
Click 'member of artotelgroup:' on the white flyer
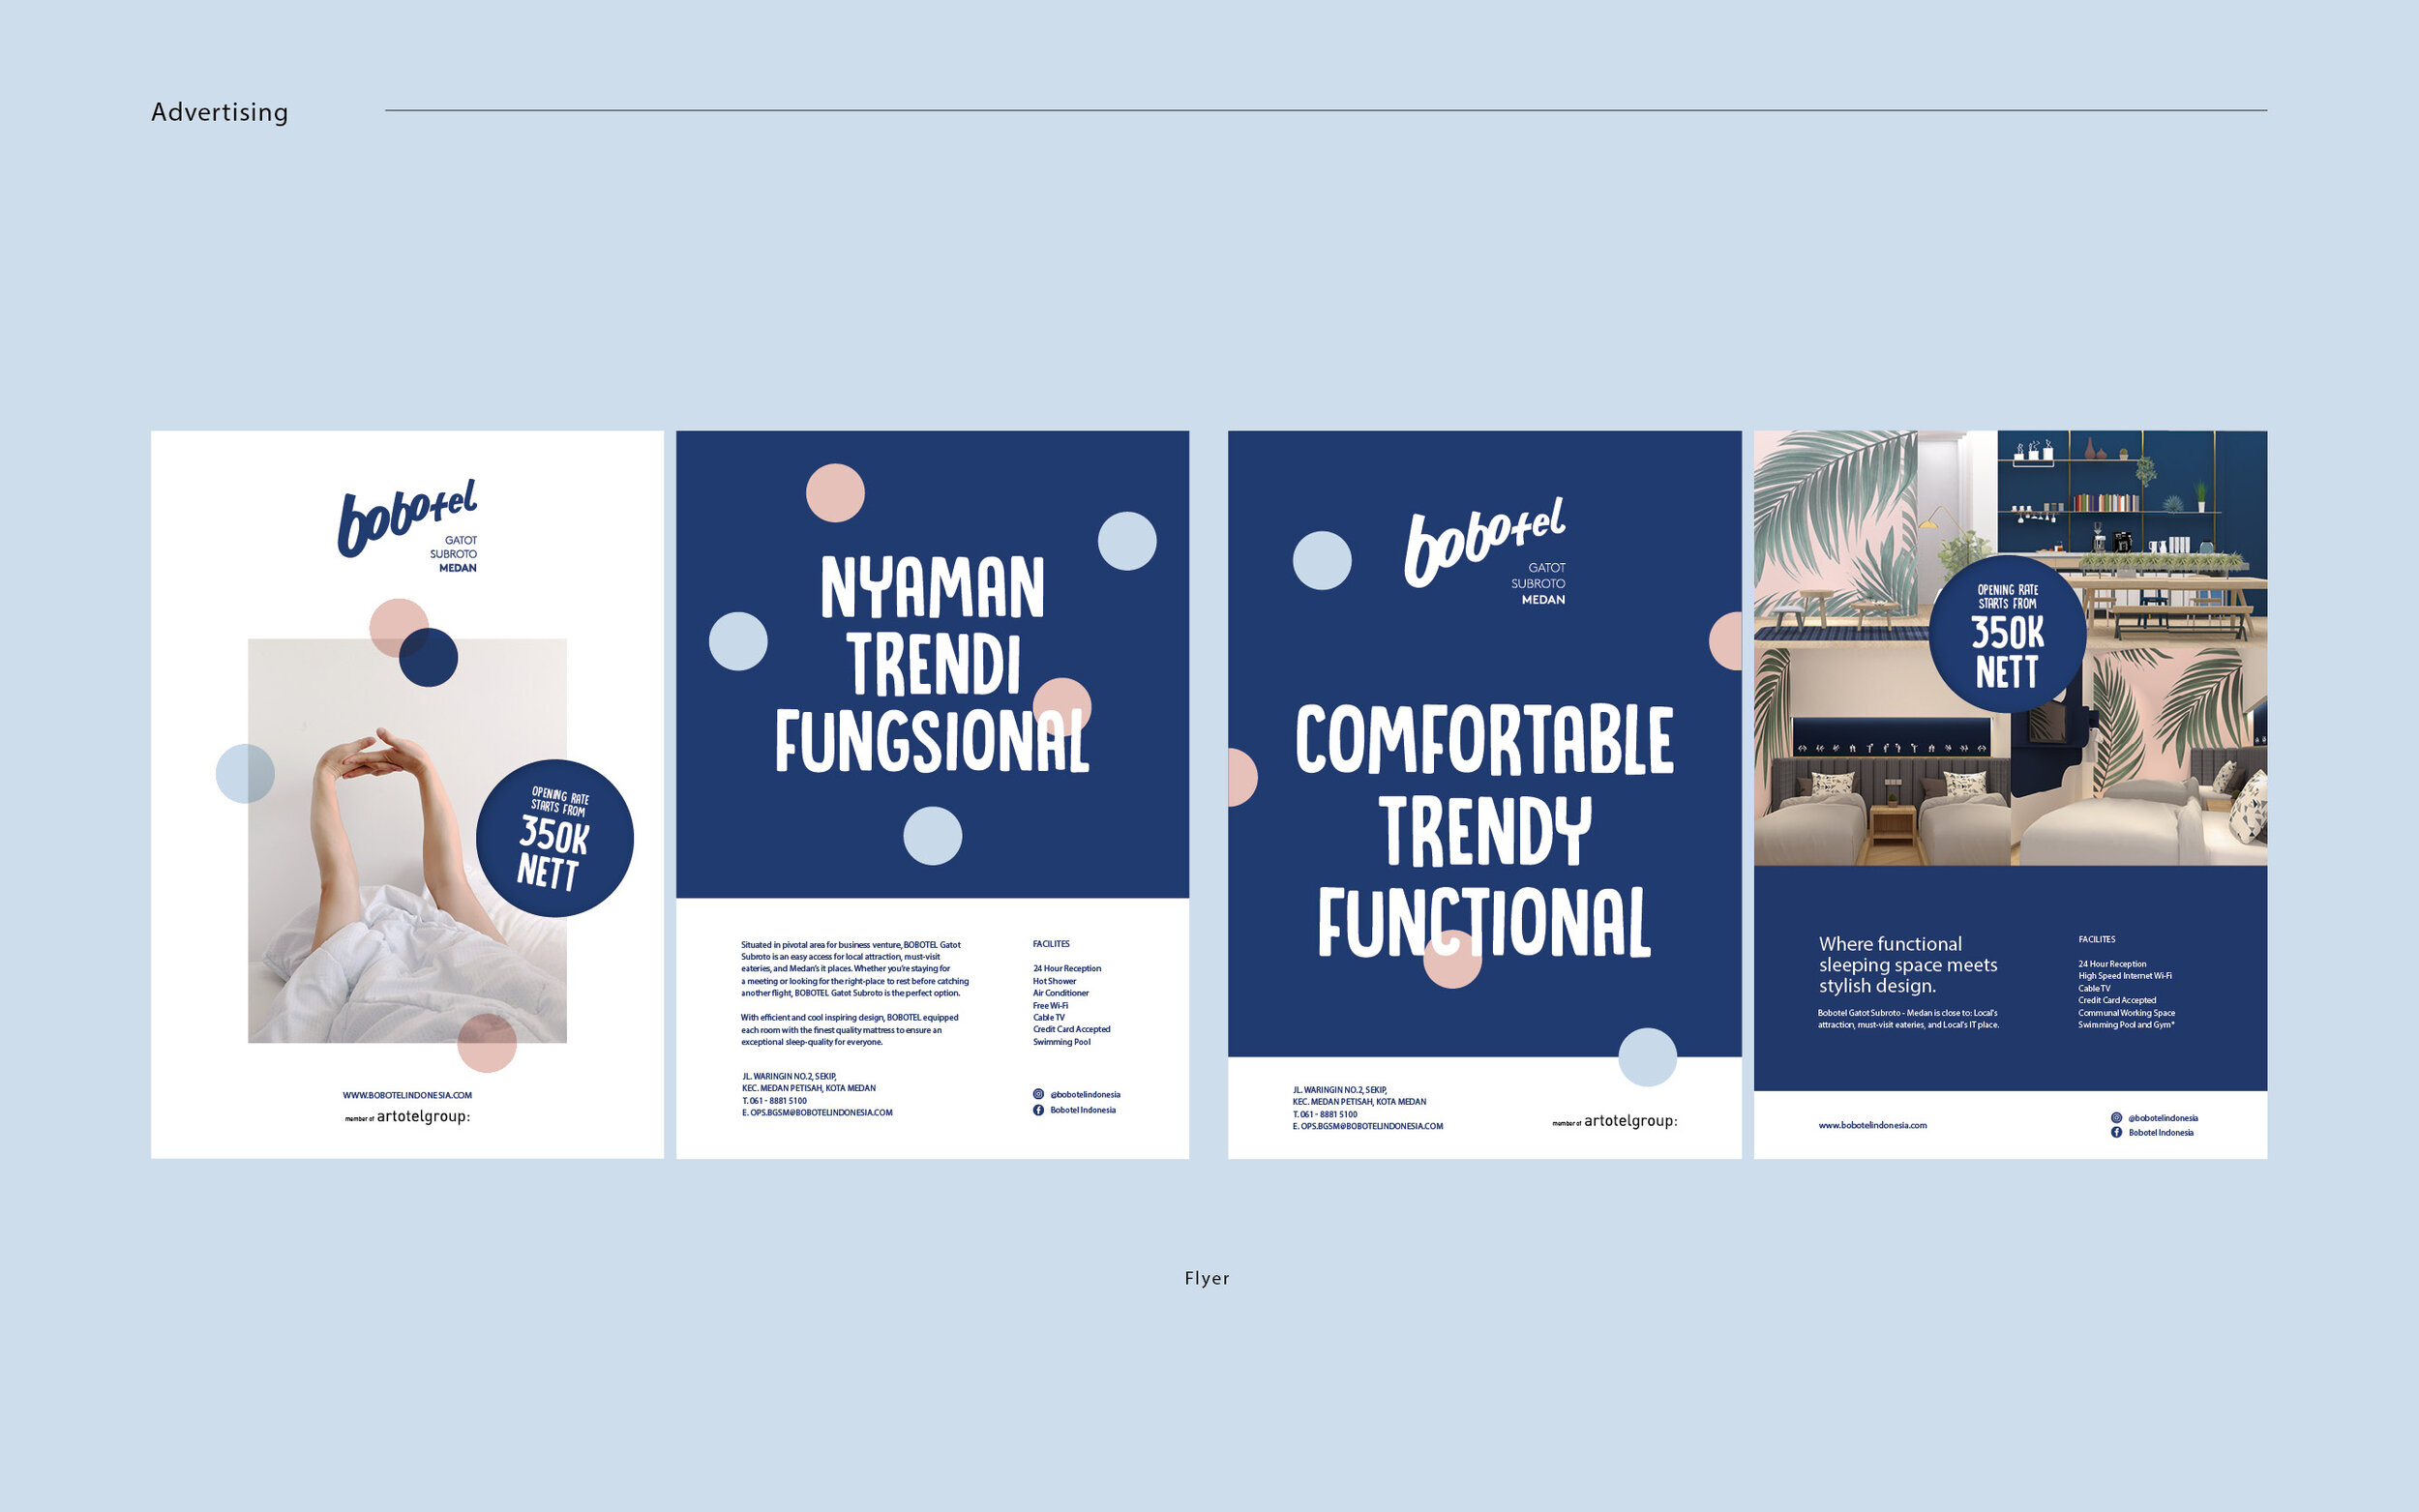tap(407, 1116)
